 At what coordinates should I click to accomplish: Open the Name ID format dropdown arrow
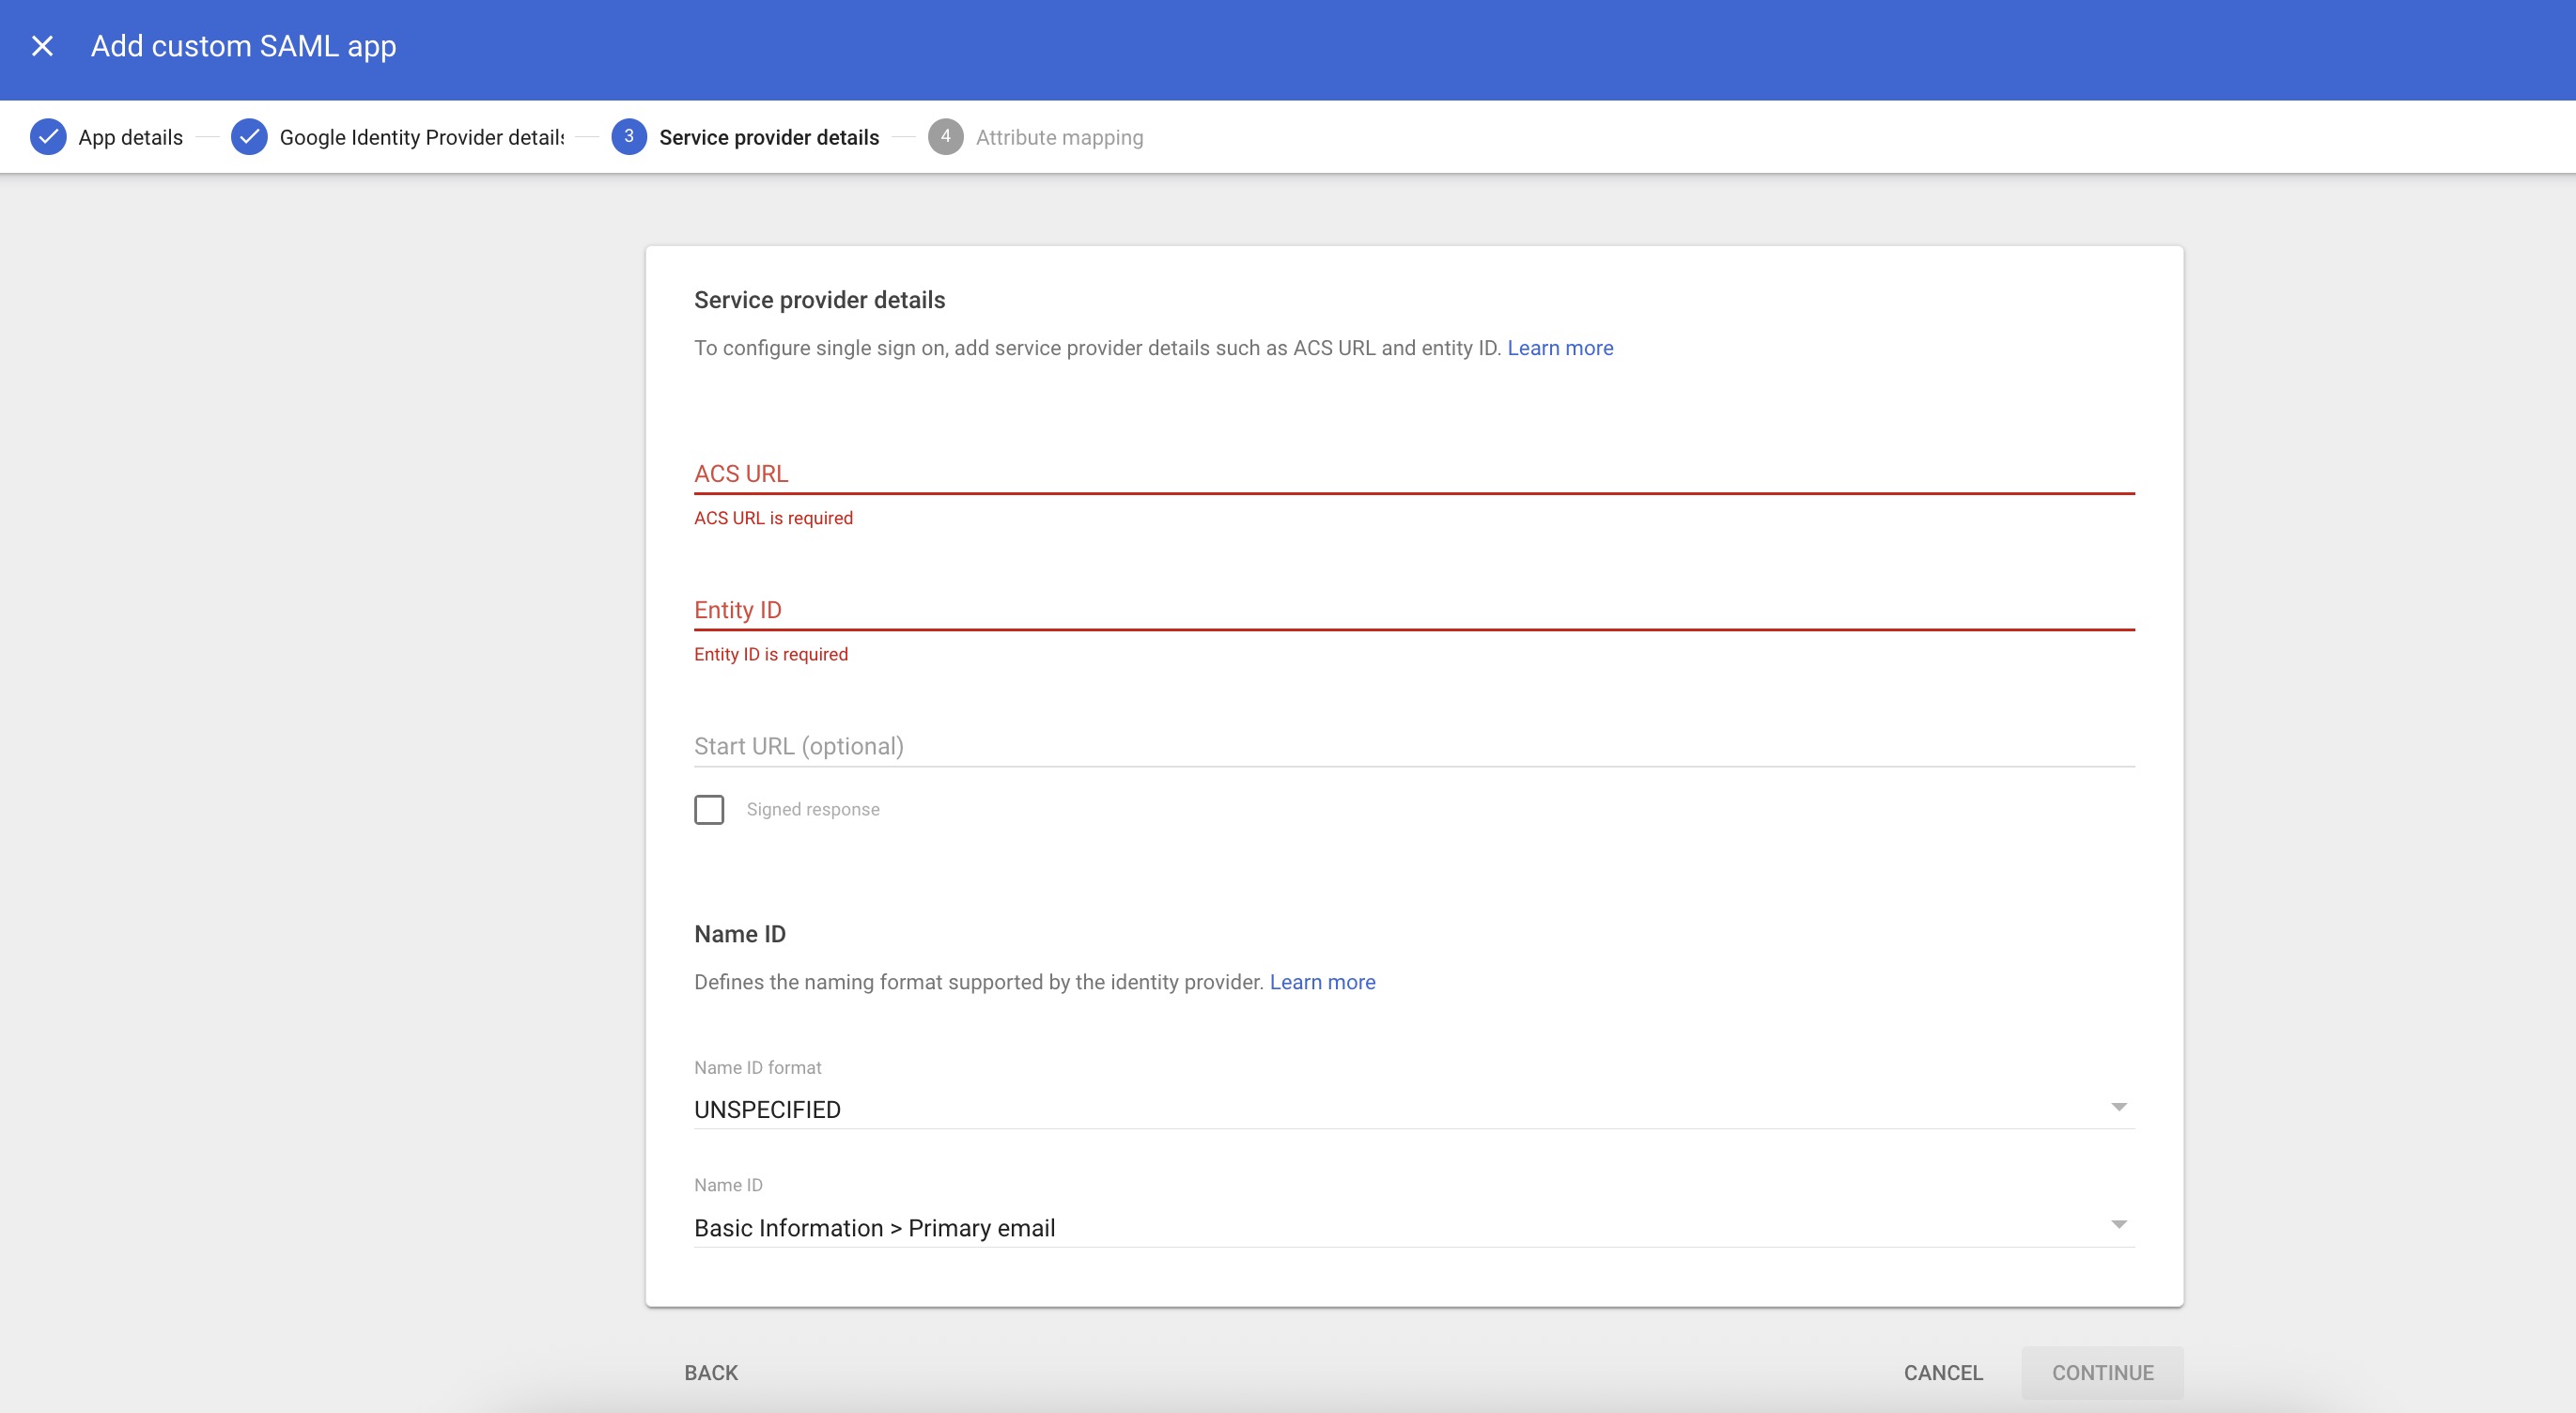tap(2118, 1107)
